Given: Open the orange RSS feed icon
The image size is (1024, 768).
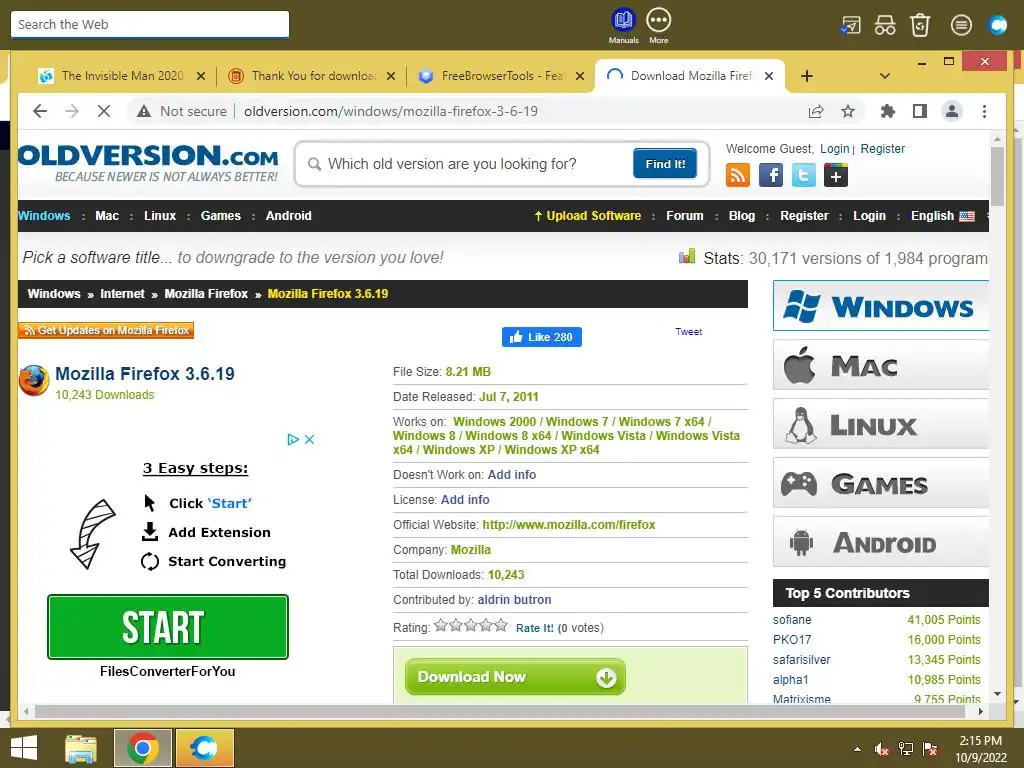Looking at the screenshot, I should 737,175.
